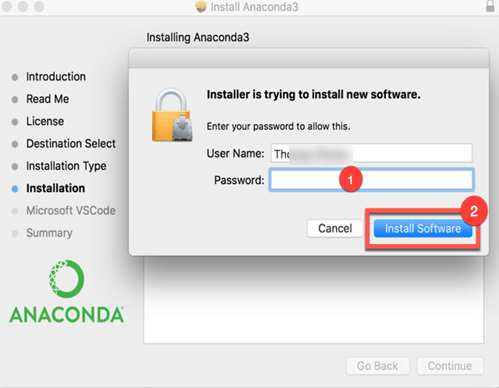Select the Introduction step in sidebar
Viewport: 499px width, 388px height.
point(56,77)
